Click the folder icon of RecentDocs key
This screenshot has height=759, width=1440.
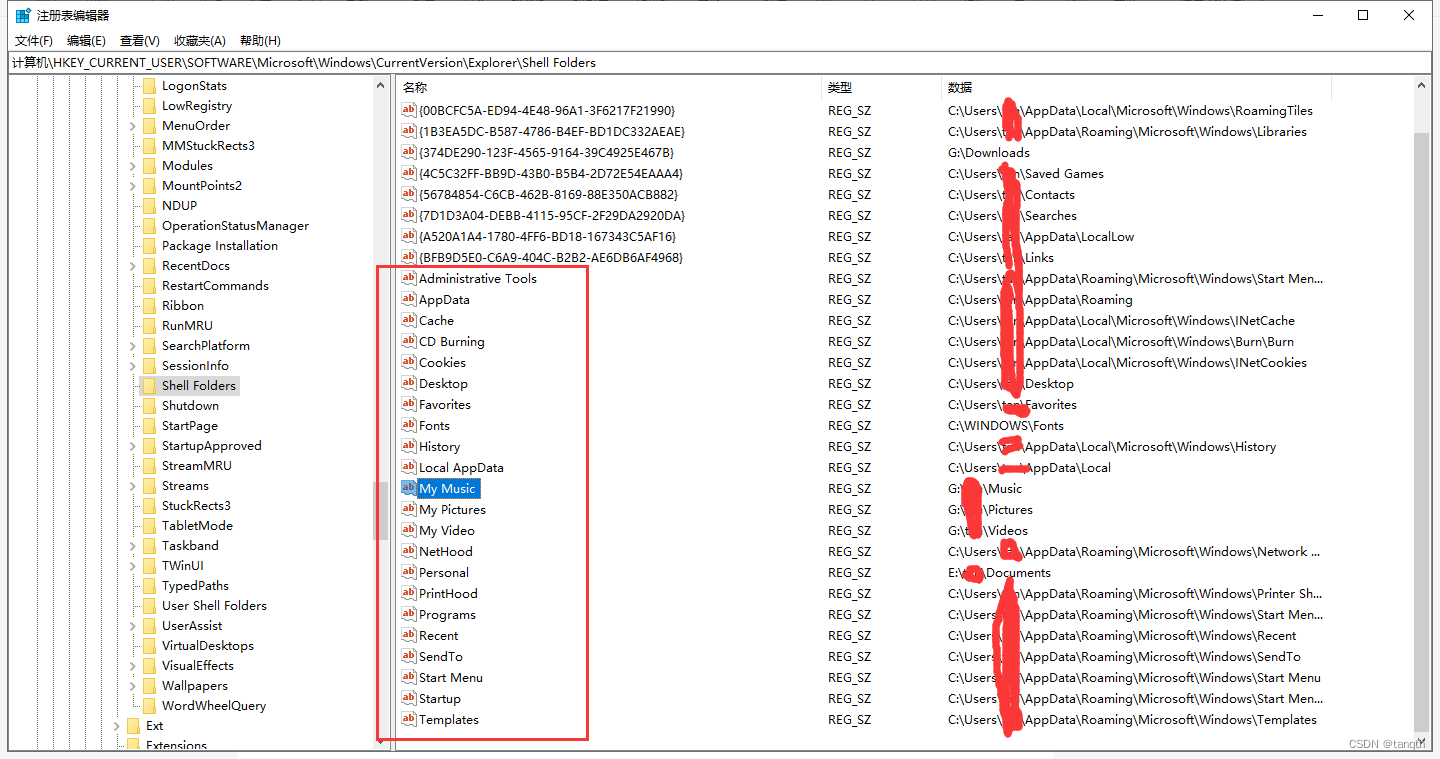pyautogui.click(x=150, y=265)
